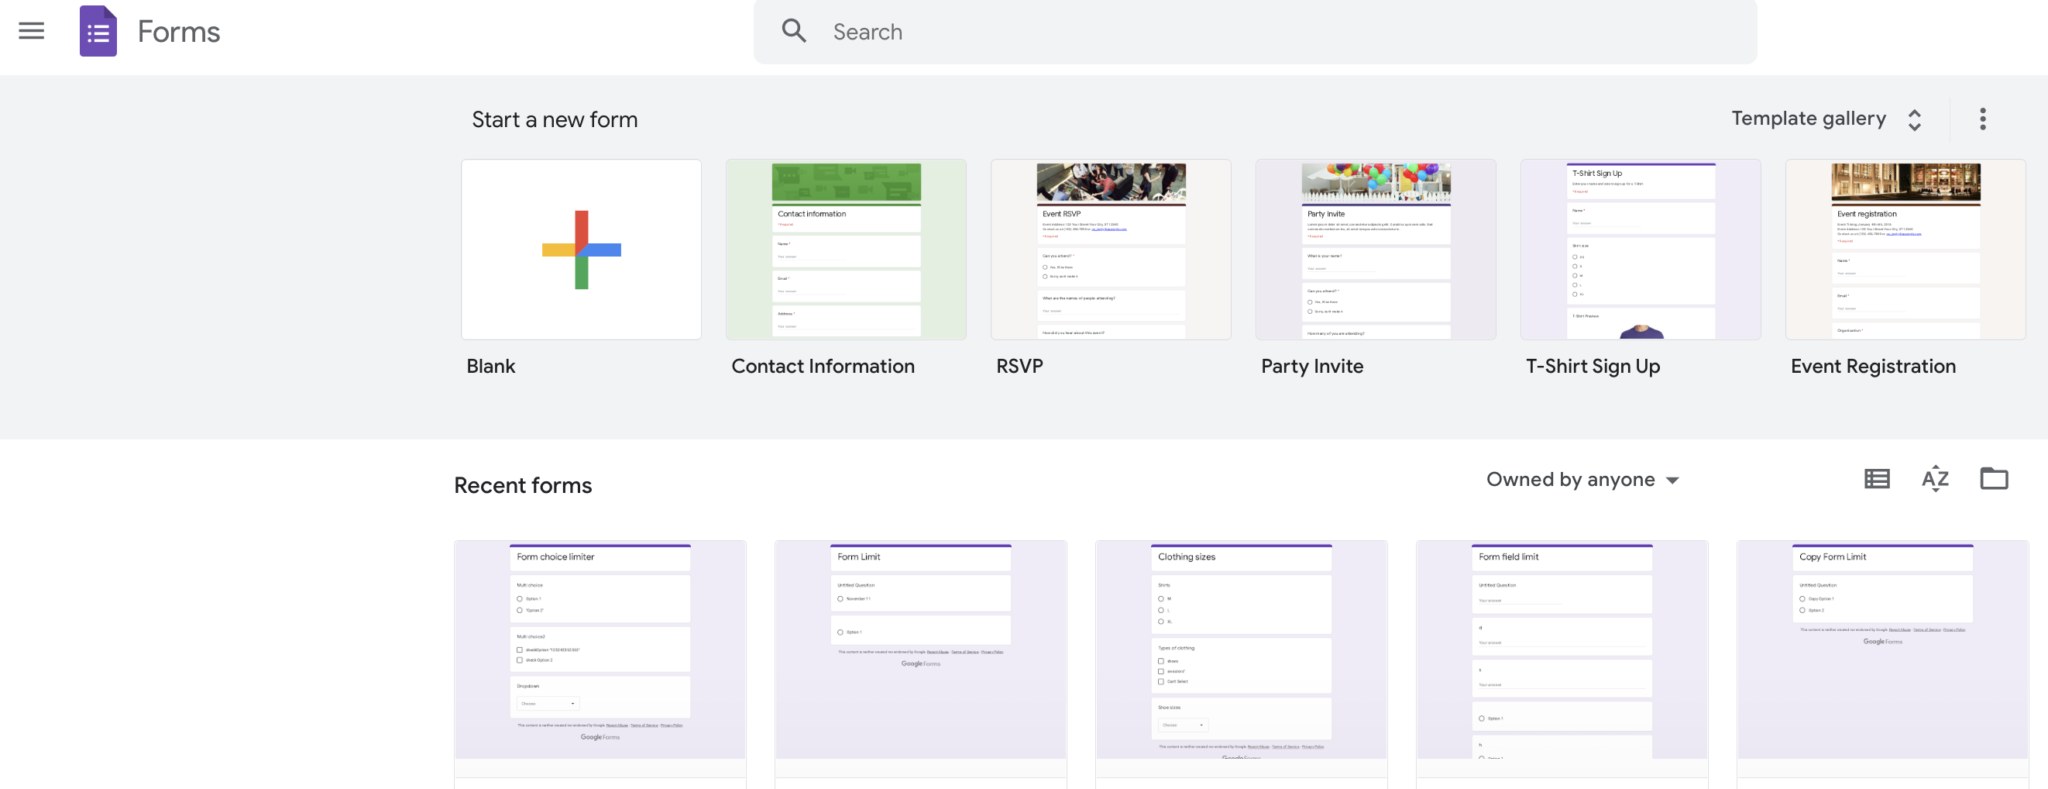Open the 'Clothing sizes' recent form

1241,650
